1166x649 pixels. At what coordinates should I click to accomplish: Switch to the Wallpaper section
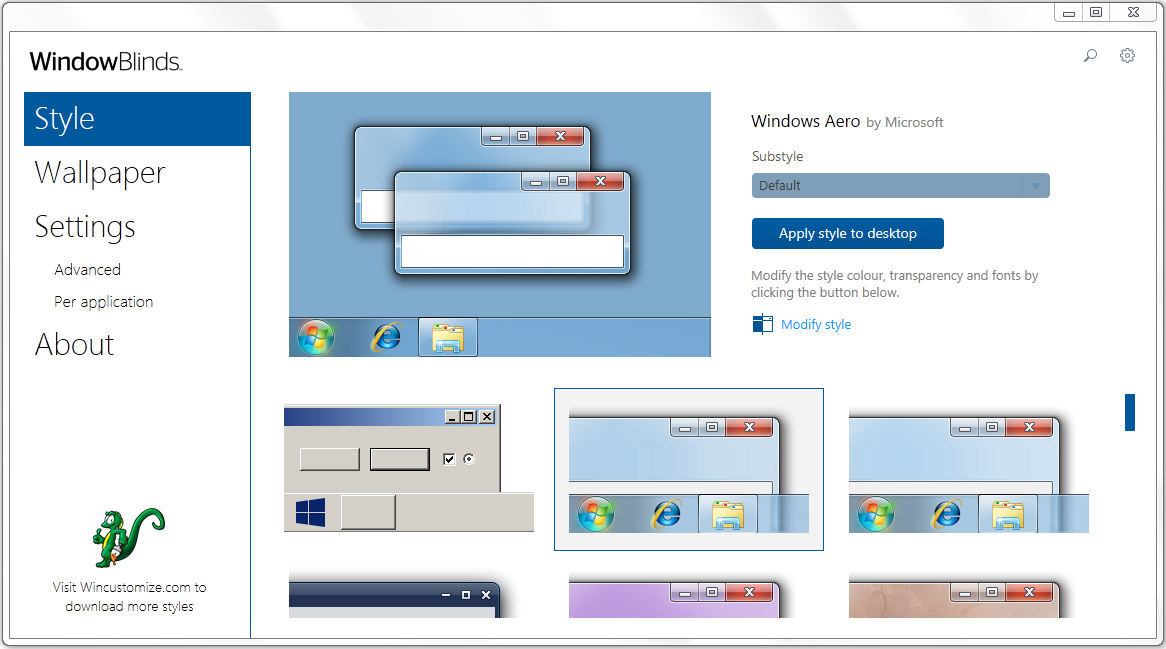99,173
